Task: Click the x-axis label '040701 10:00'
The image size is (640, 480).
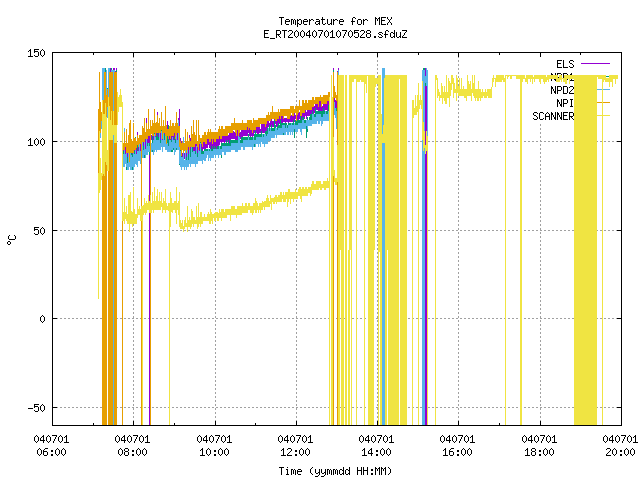Action: coord(214,446)
